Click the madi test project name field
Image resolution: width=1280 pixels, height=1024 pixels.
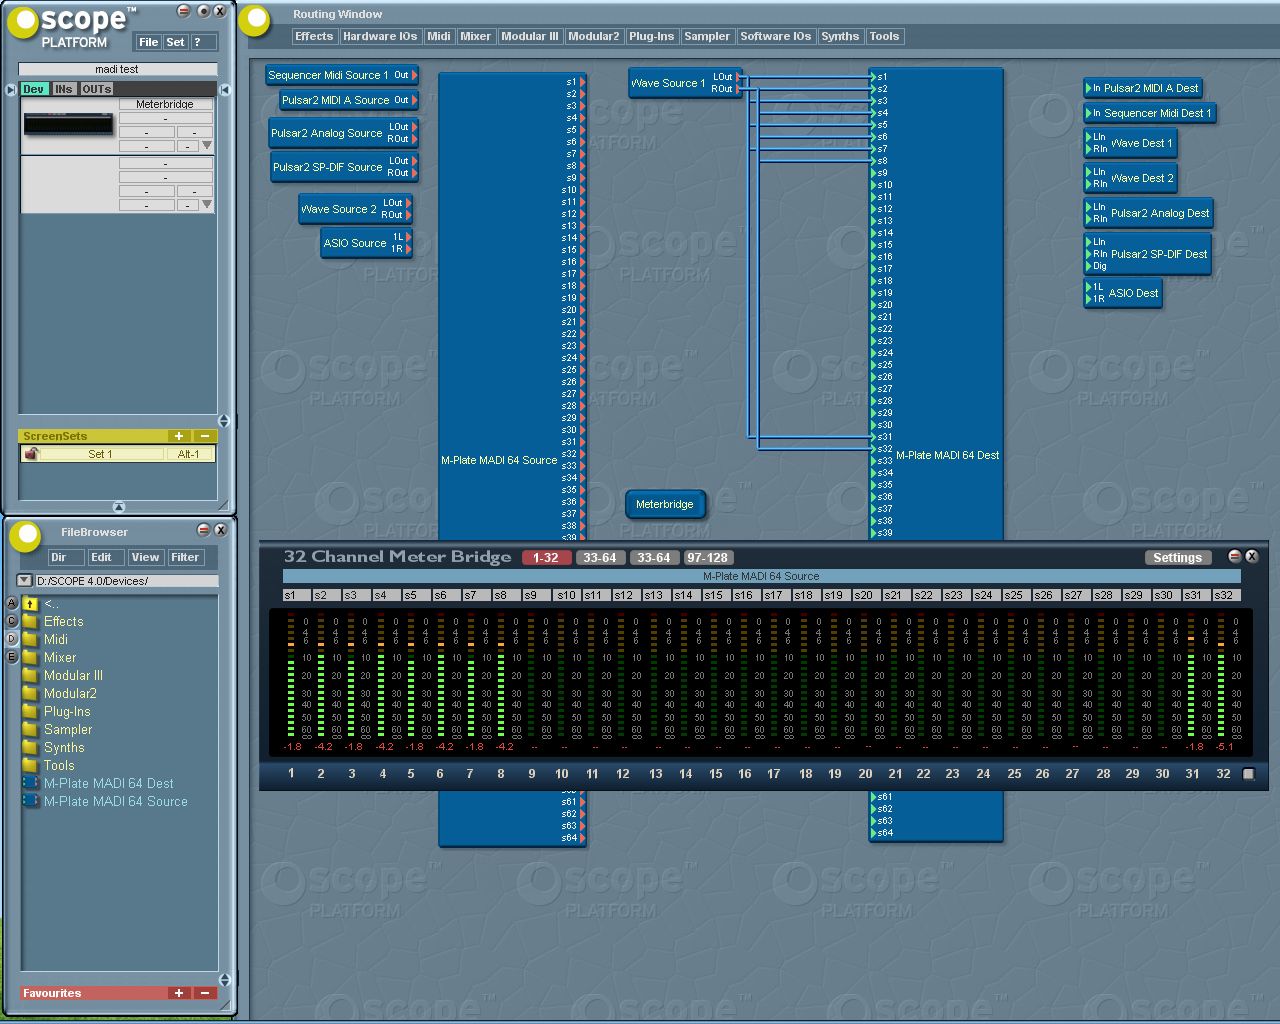[x=117, y=69]
